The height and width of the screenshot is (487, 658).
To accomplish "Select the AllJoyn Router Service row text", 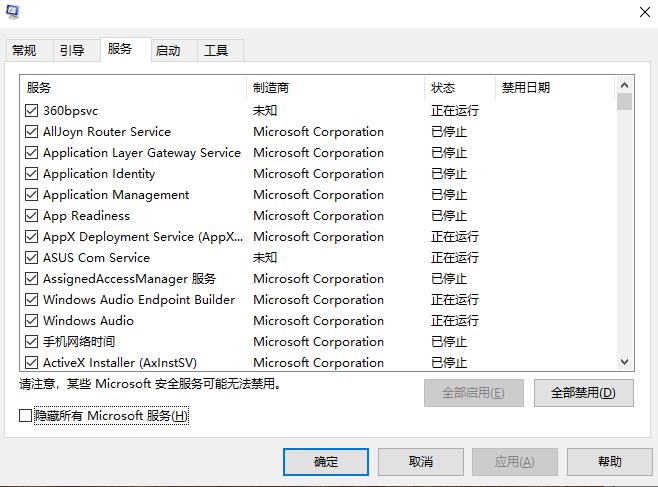I will click(x=107, y=132).
